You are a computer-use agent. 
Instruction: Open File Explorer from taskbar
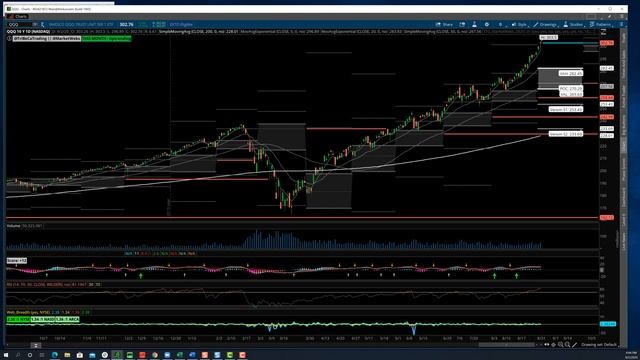pos(67,355)
